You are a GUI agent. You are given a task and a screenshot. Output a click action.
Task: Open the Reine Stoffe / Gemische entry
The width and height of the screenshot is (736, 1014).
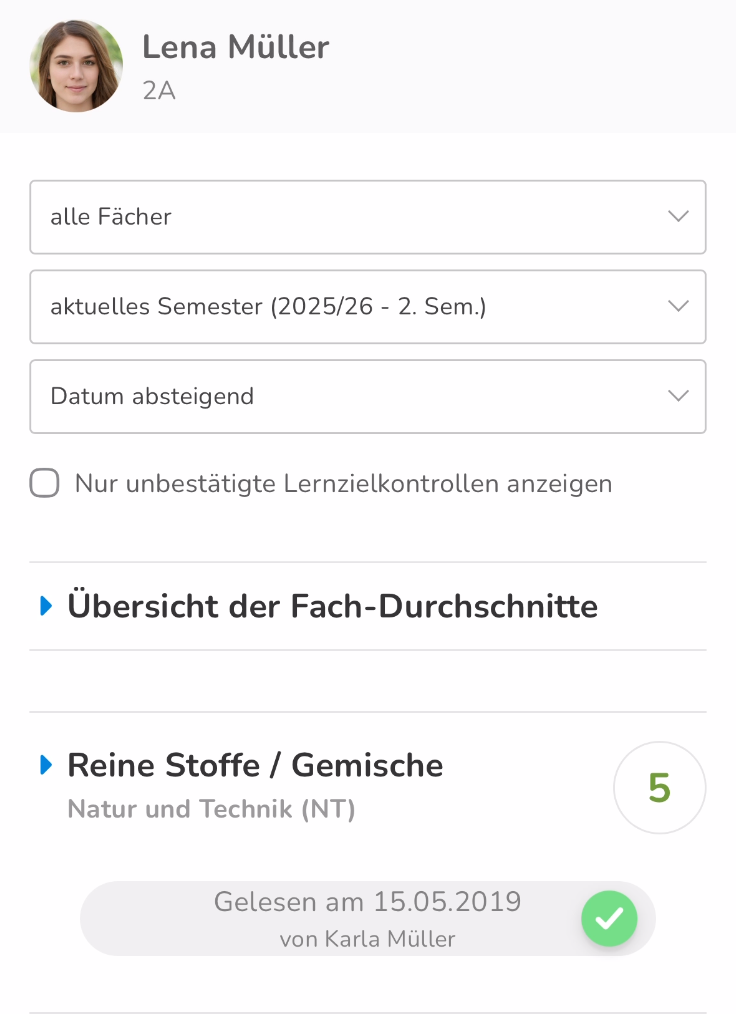(x=255, y=765)
